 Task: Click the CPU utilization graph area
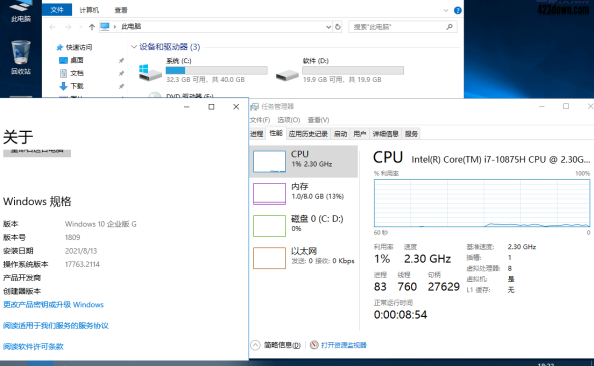point(482,203)
